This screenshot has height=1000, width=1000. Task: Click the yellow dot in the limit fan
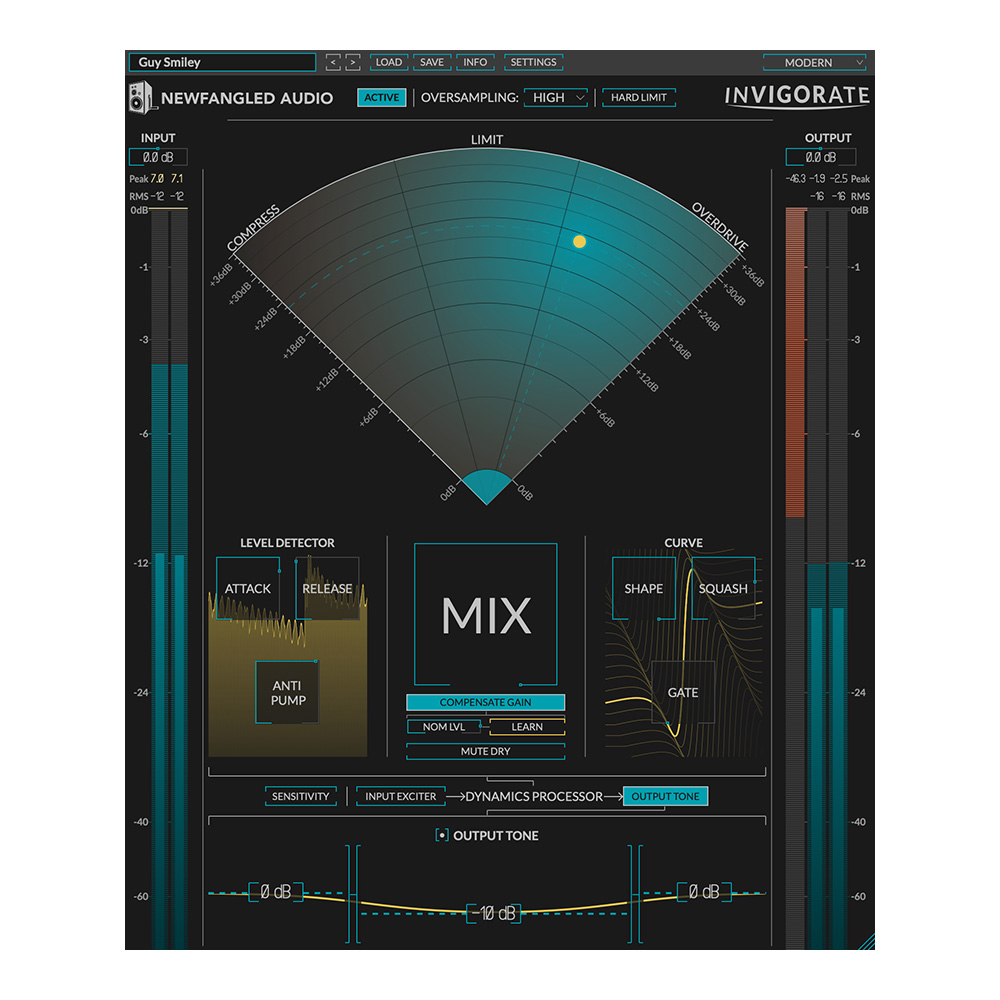pos(579,241)
